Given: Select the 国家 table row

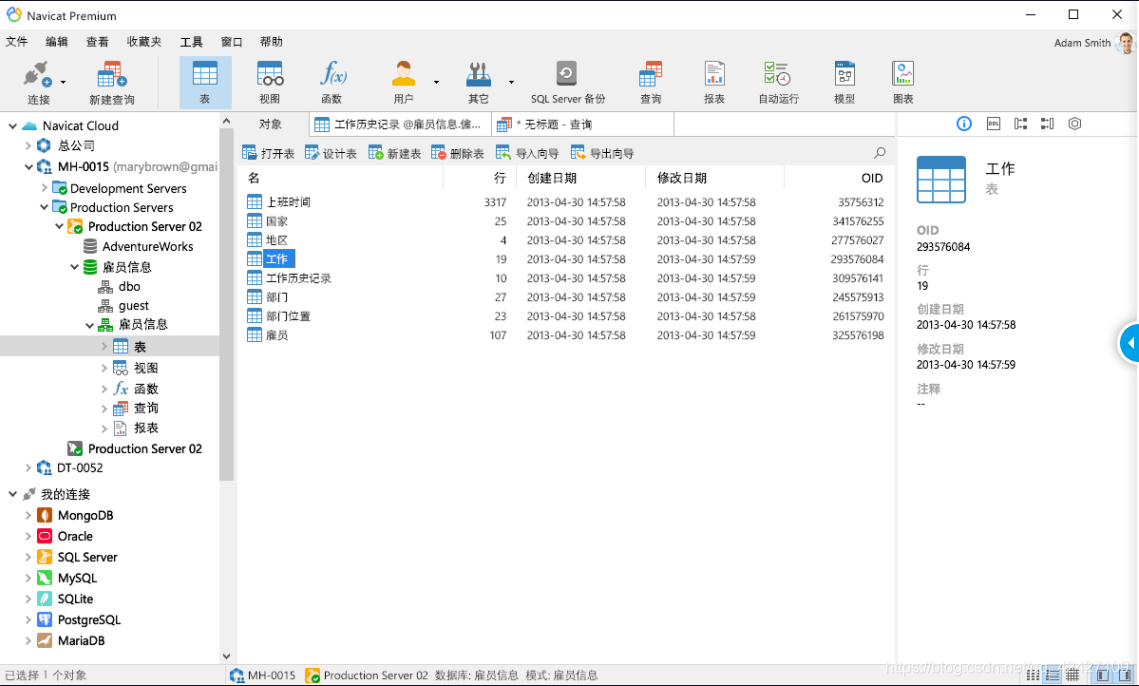Looking at the screenshot, I should coord(566,221).
